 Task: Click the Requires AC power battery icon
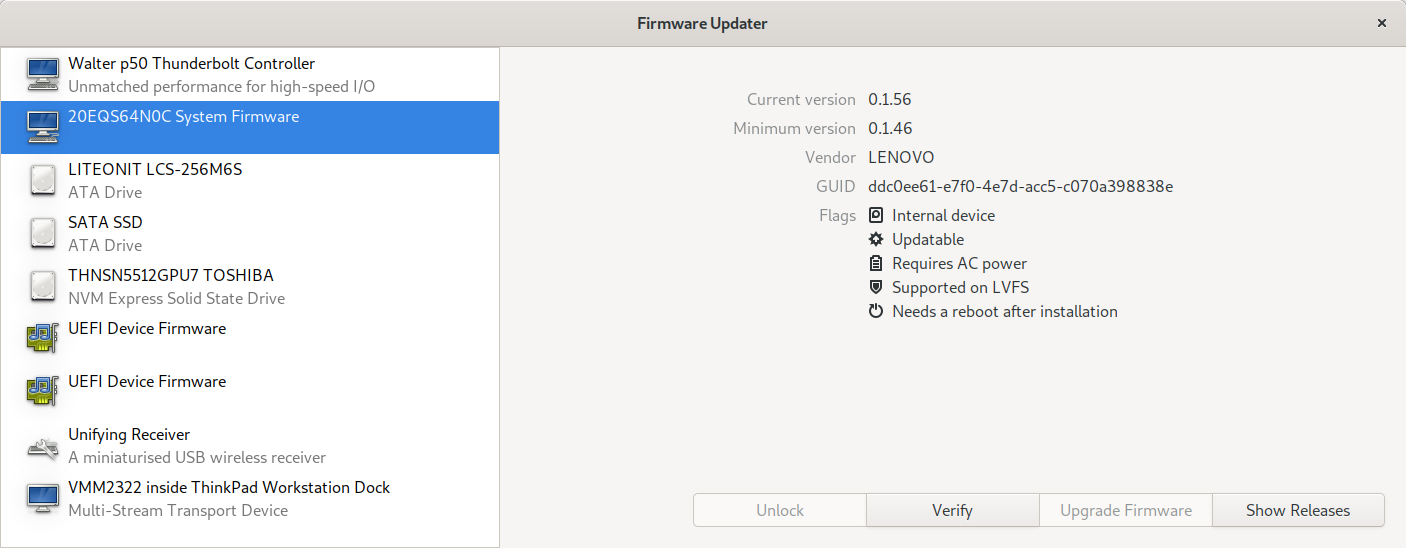tap(876, 264)
